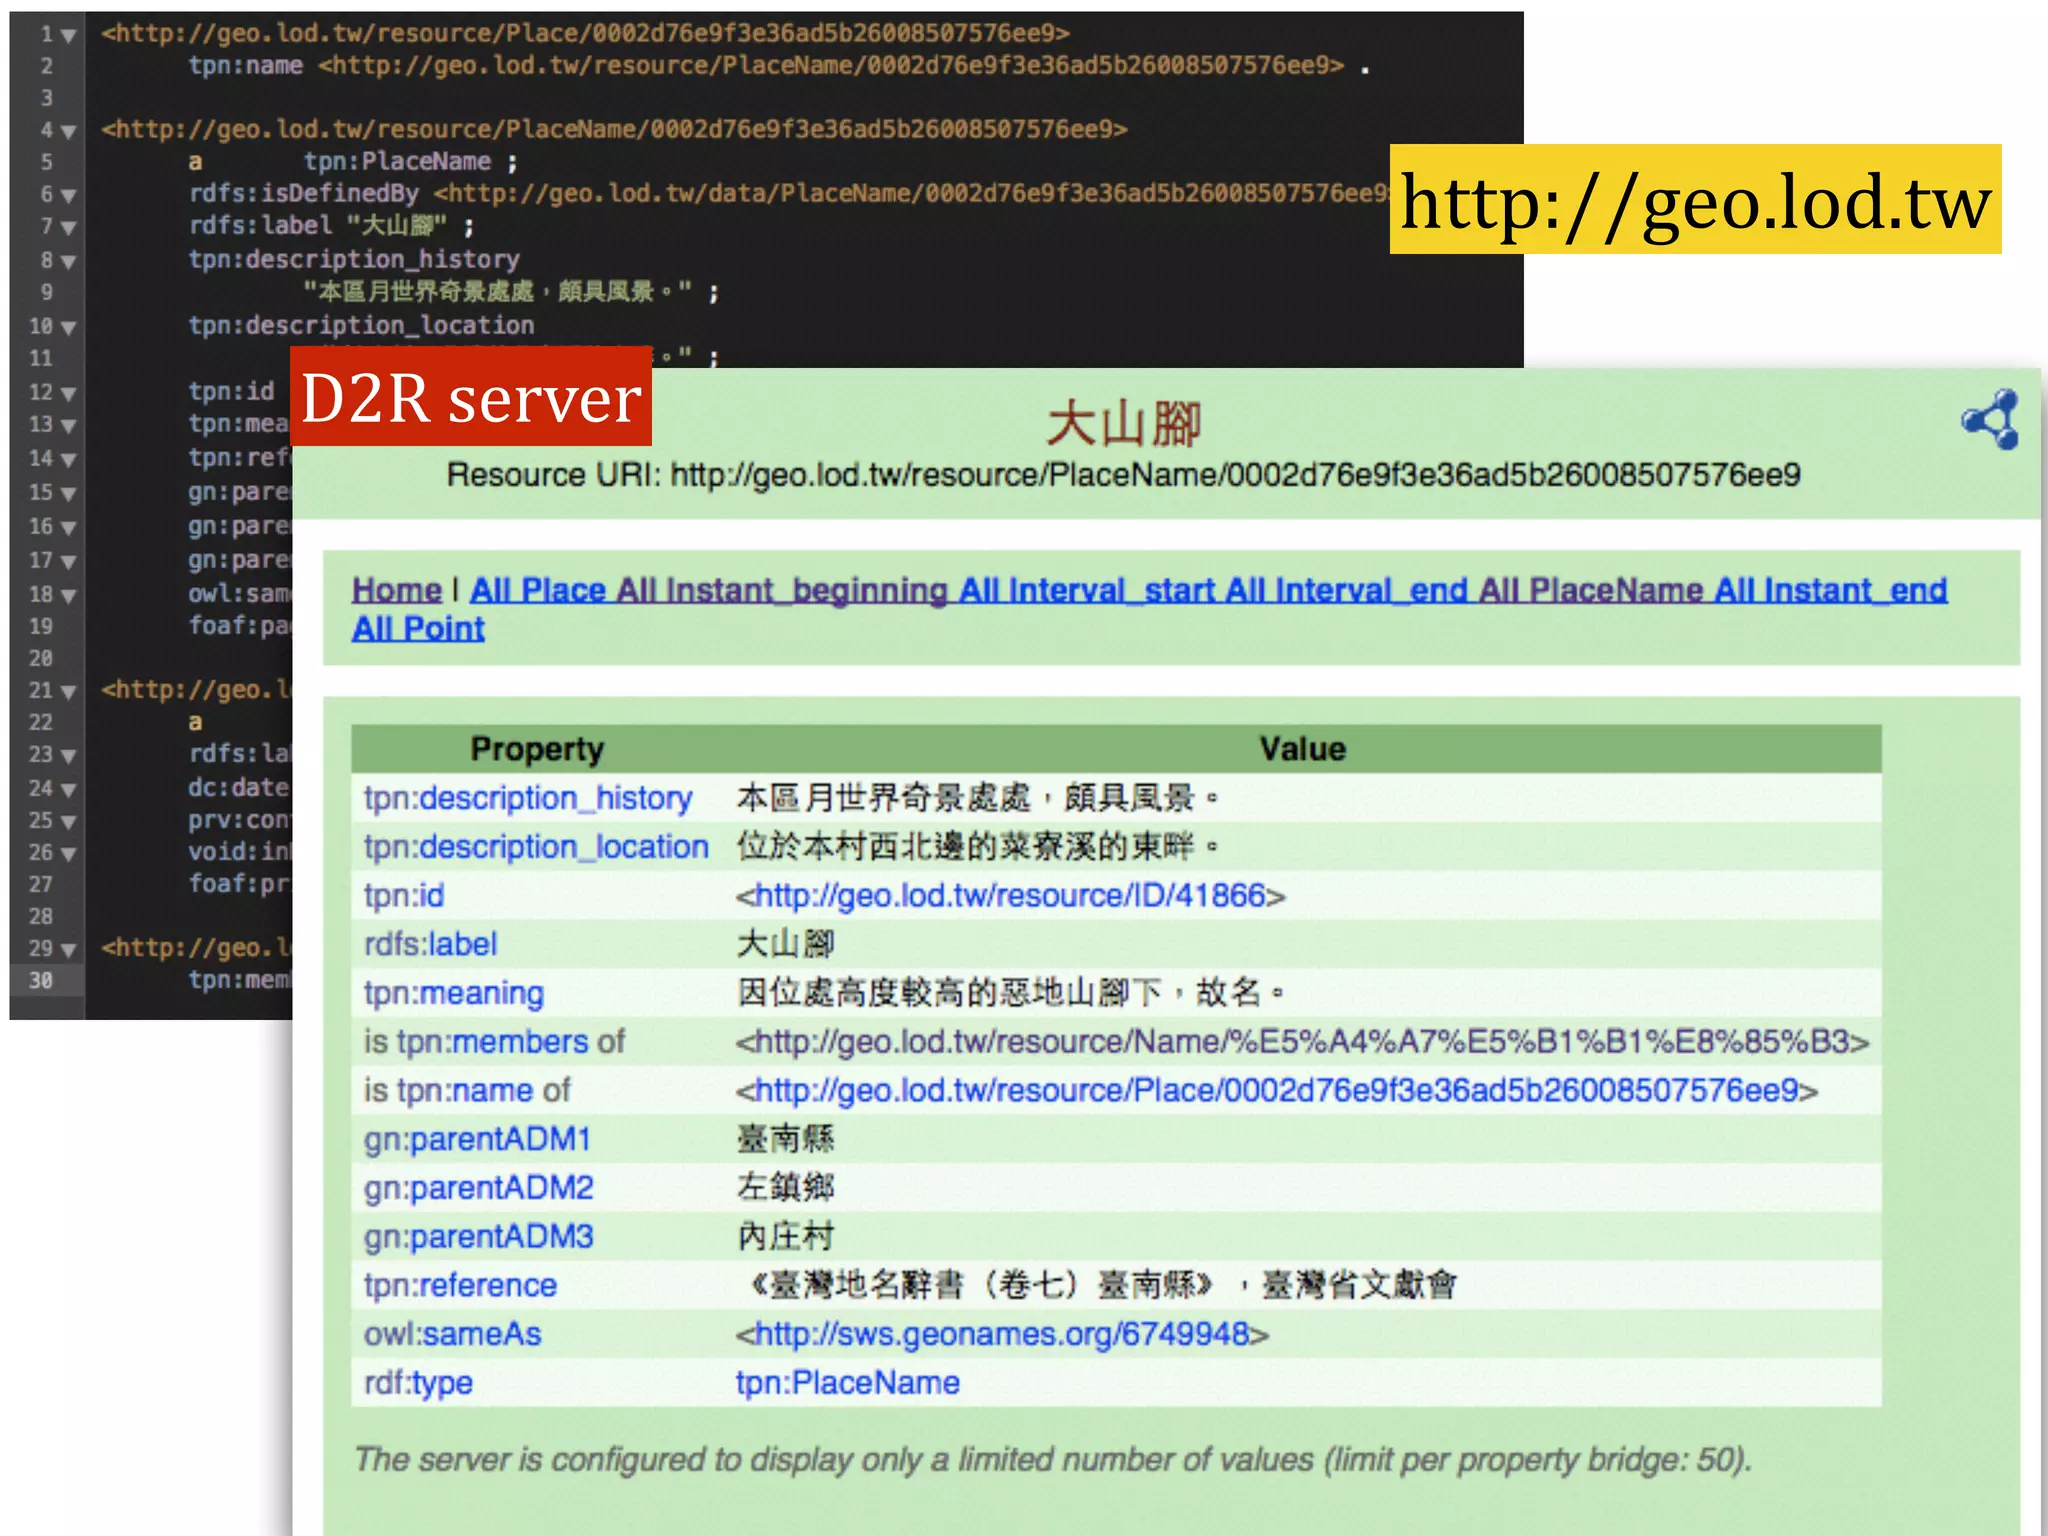The height and width of the screenshot is (1536, 2048).
Task: Open the gn:parentADM1 property link
Action: click(477, 1140)
